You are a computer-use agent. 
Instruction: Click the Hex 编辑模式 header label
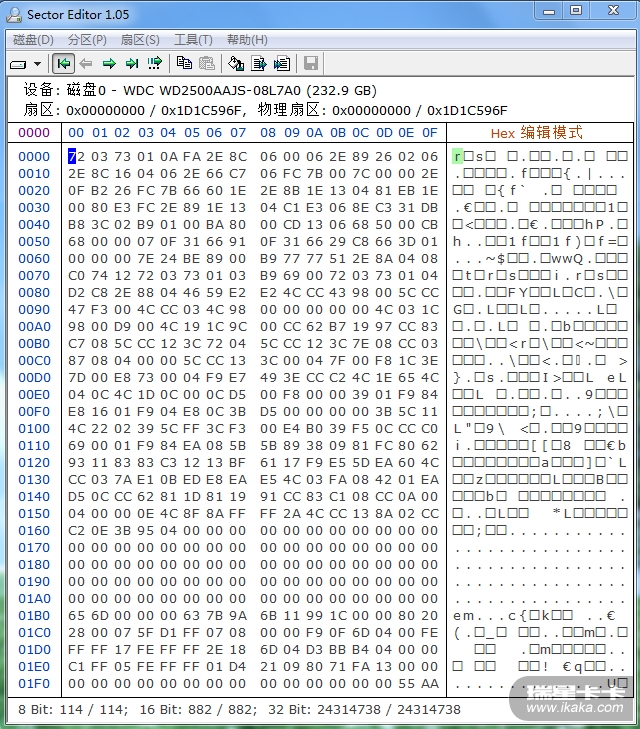coord(537,133)
